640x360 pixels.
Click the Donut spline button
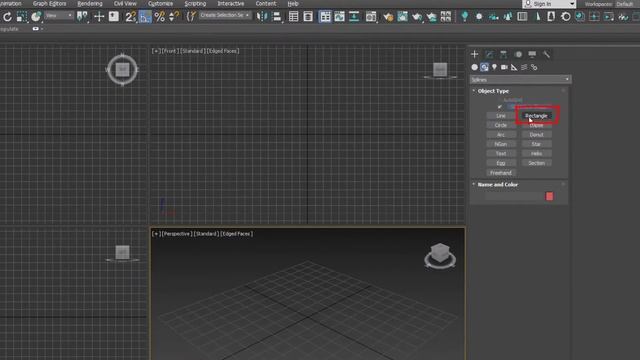pyautogui.click(x=536, y=135)
